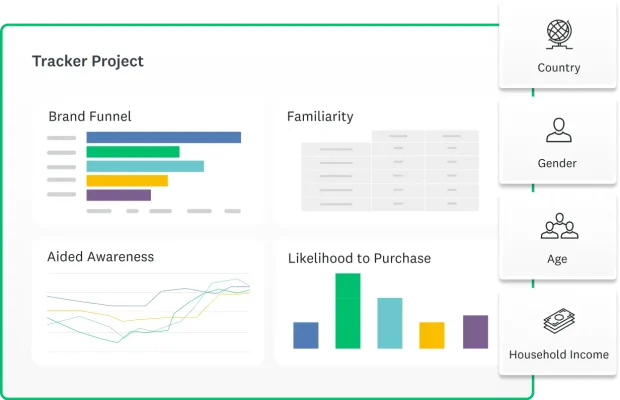Click the person icon on Gender card

pyautogui.click(x=558, y=130)
